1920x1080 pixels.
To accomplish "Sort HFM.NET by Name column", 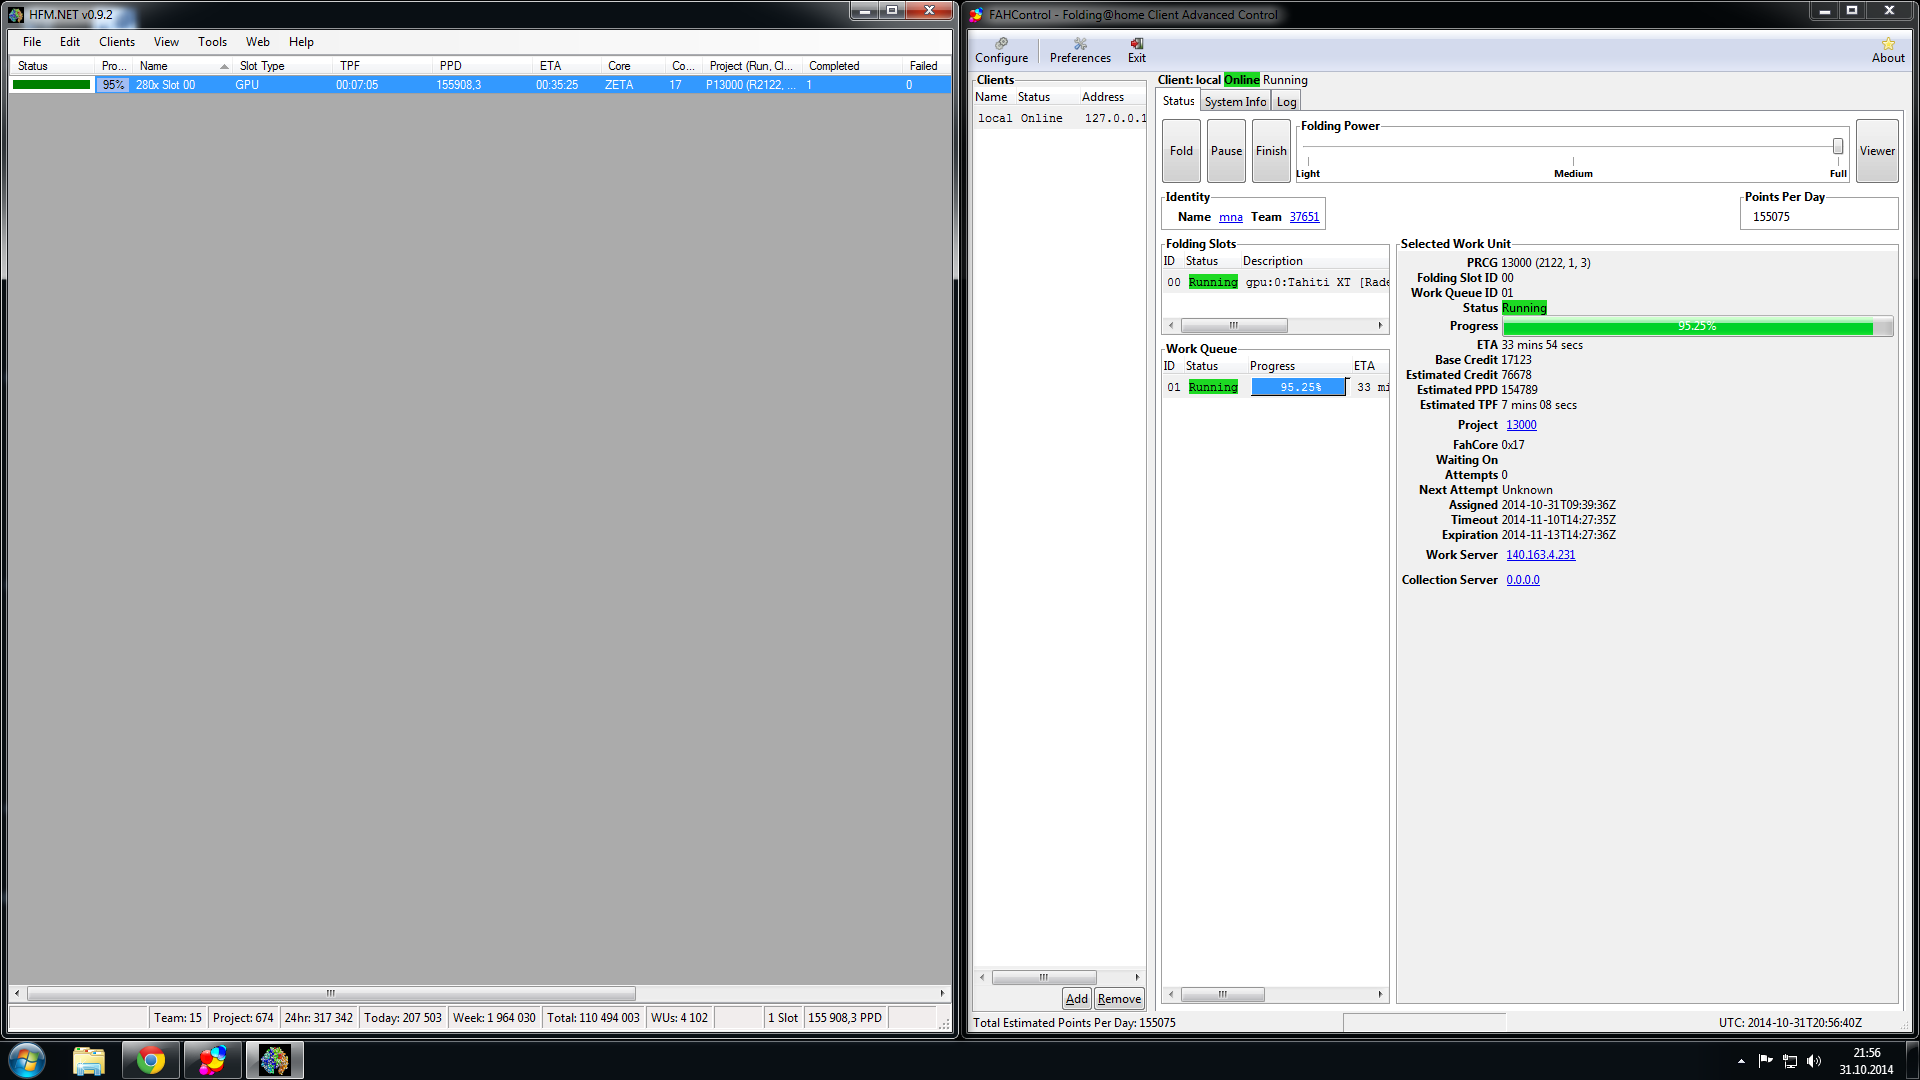I will [x=183, y=66].
